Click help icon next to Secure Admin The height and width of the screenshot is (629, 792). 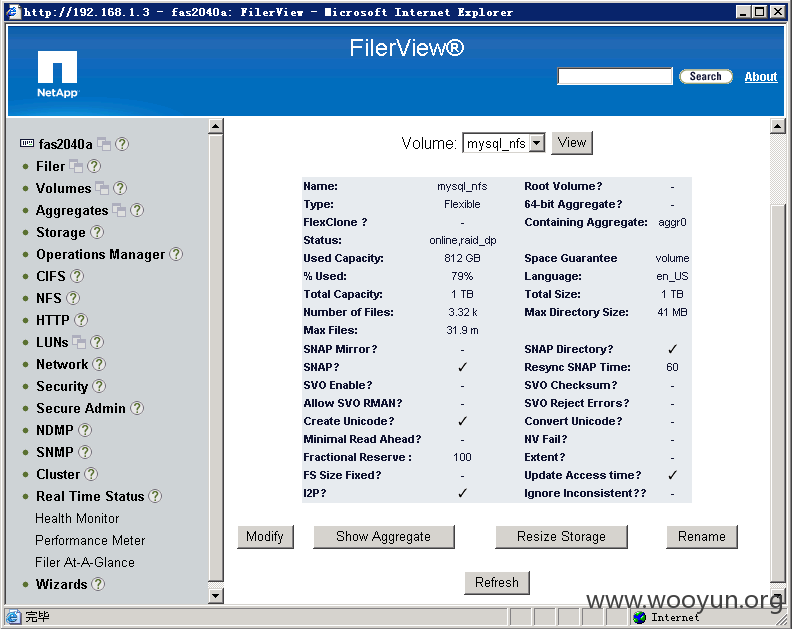tap(137, 408)
